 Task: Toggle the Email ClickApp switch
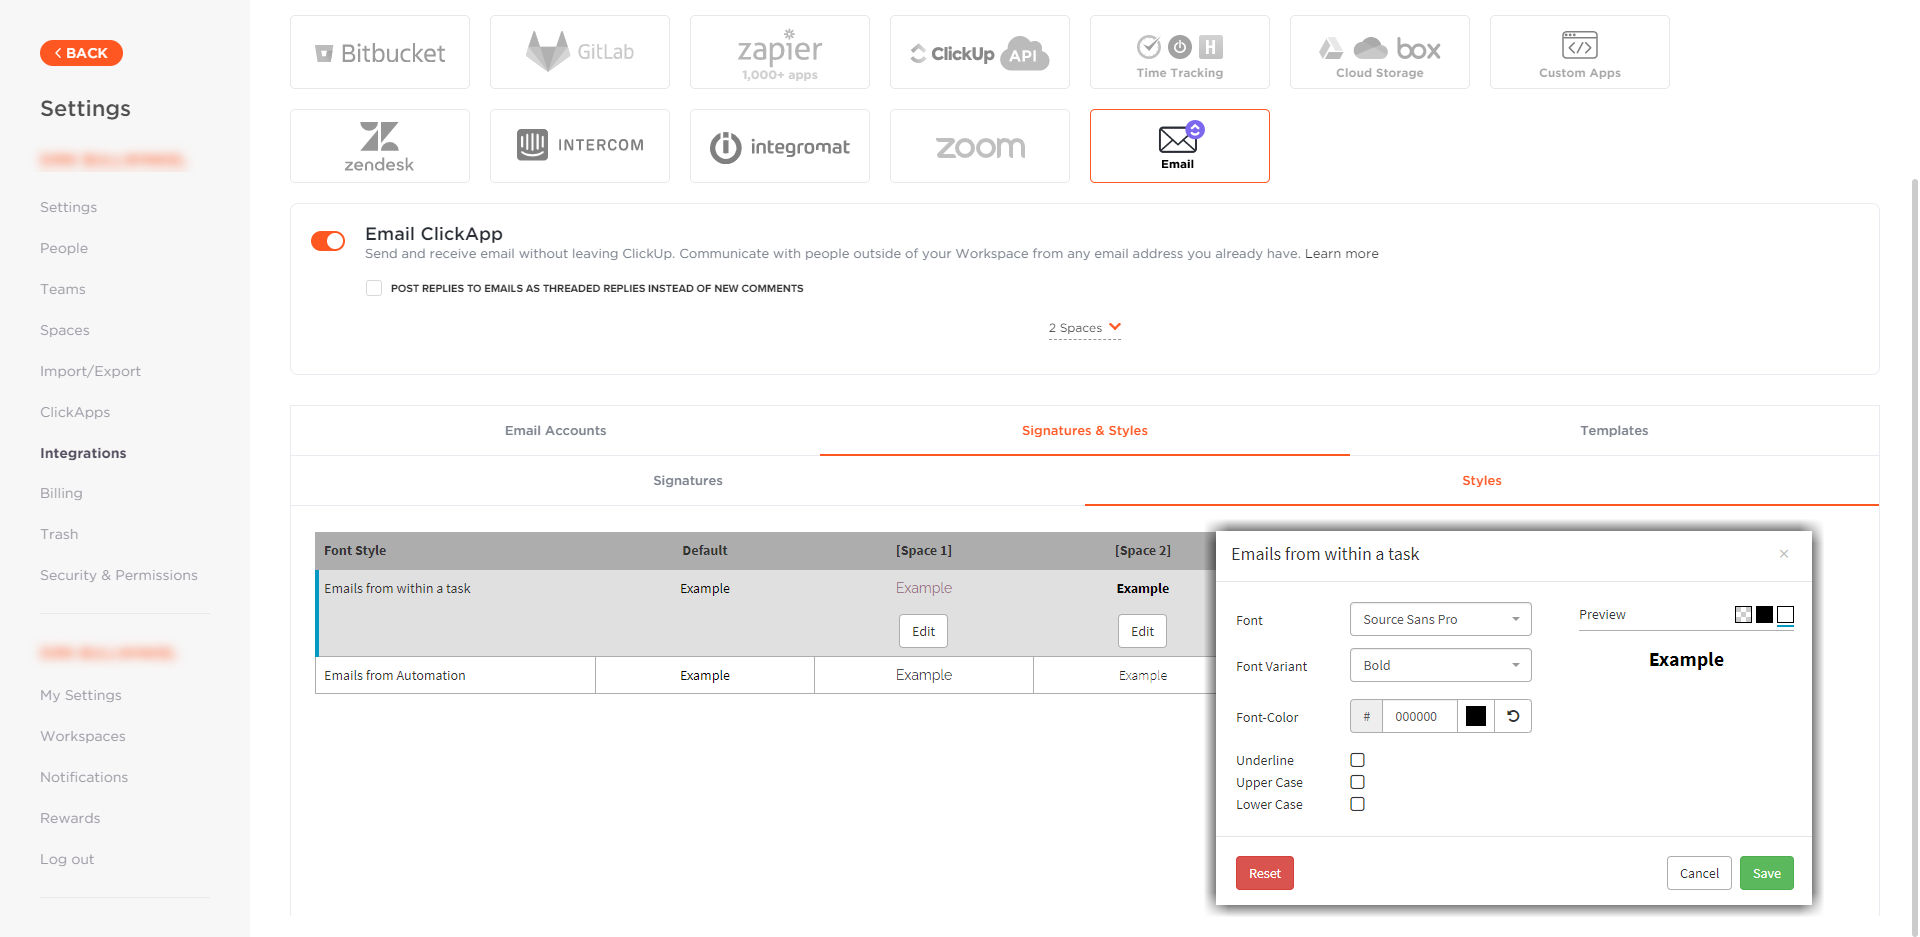click(x=328, y=241)
